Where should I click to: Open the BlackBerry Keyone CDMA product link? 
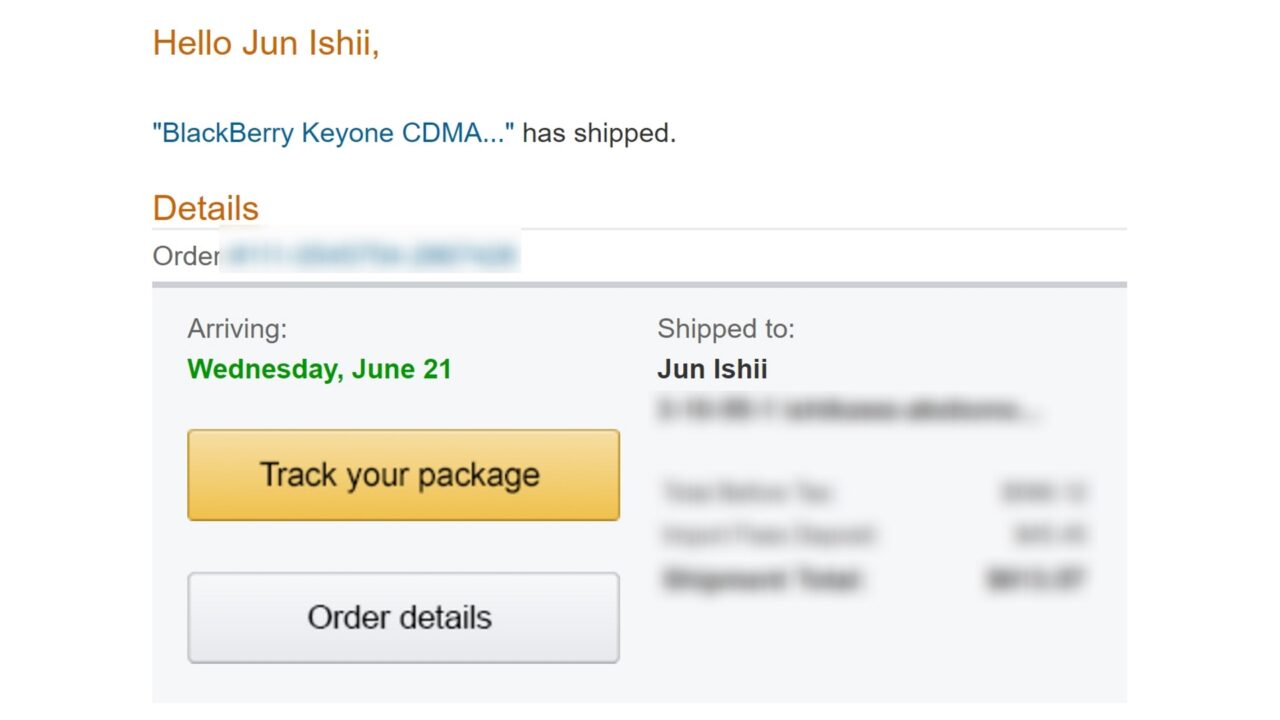[333, 133]
